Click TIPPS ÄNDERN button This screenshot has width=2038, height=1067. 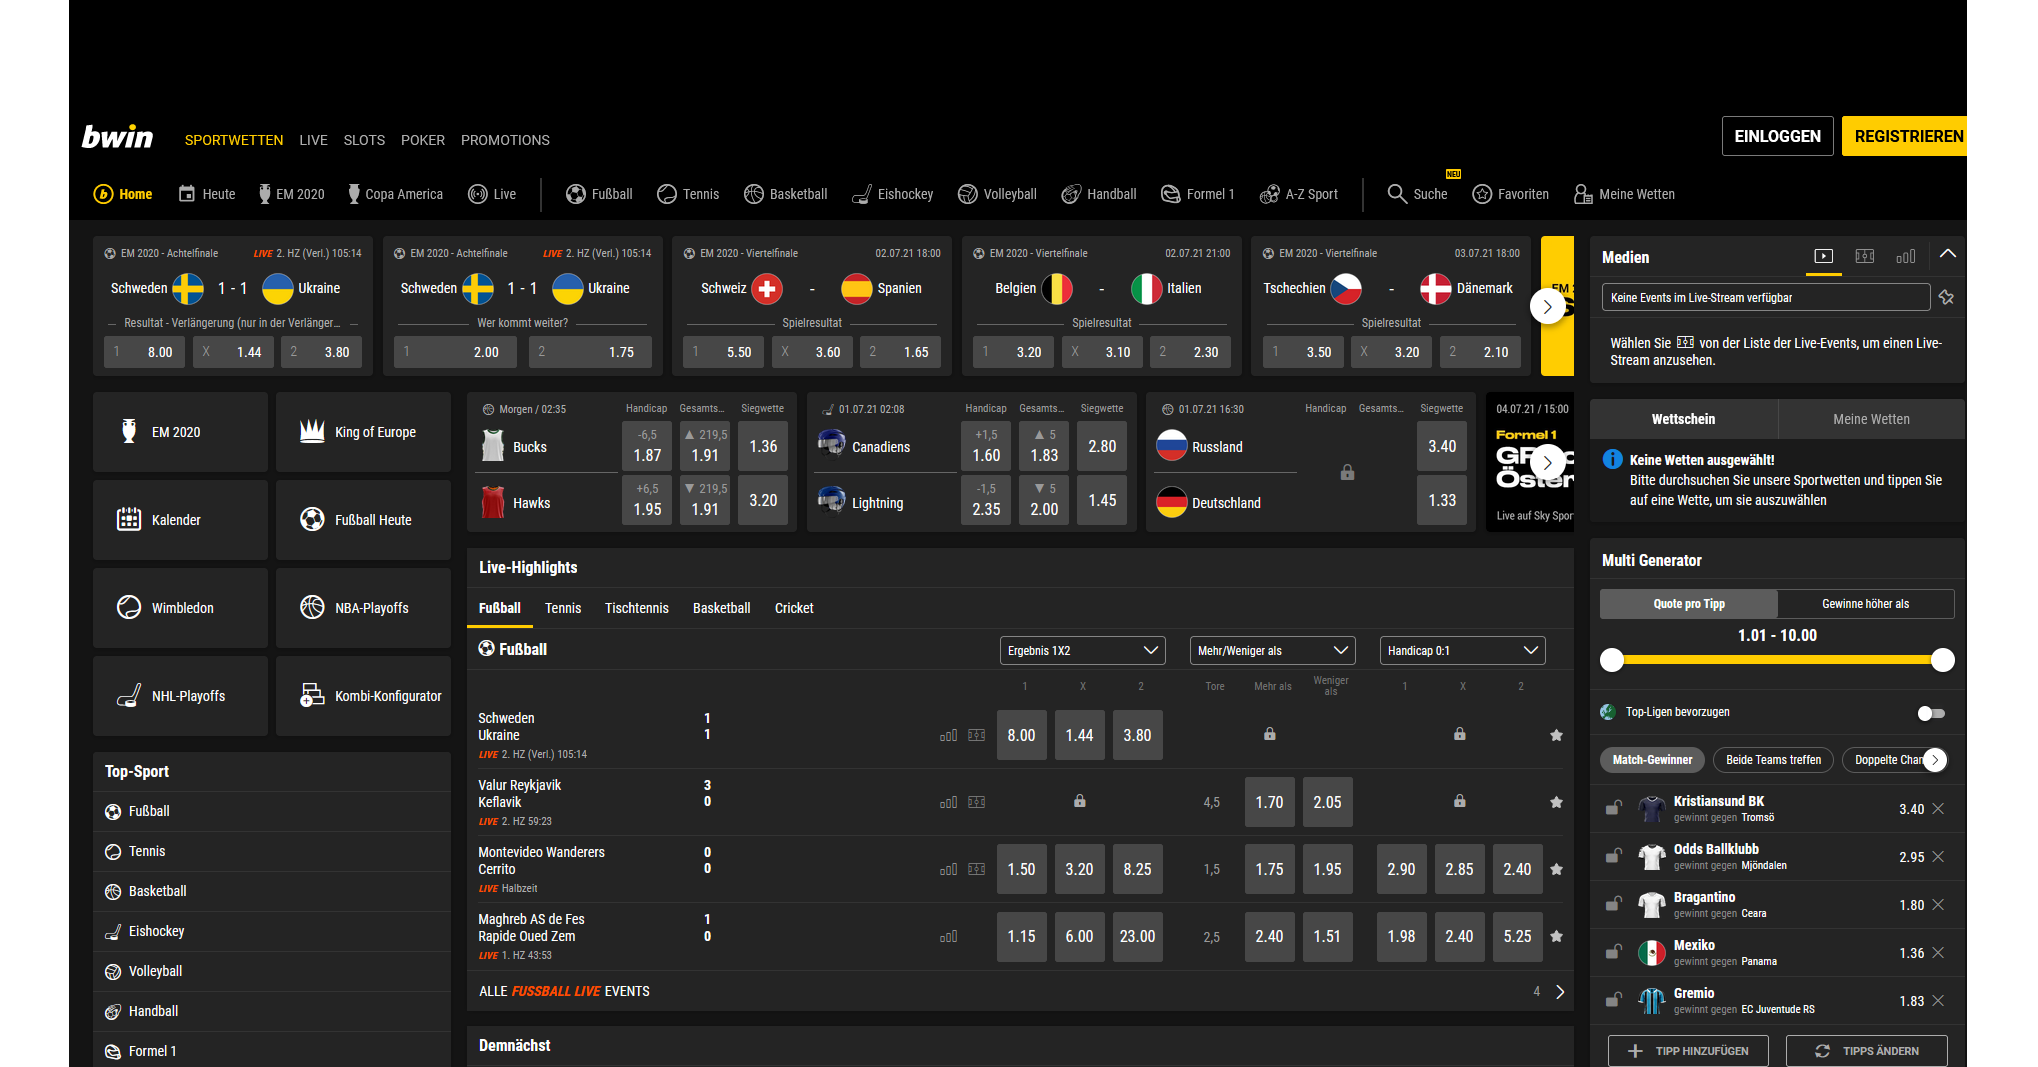(x=1867, y=1051)
